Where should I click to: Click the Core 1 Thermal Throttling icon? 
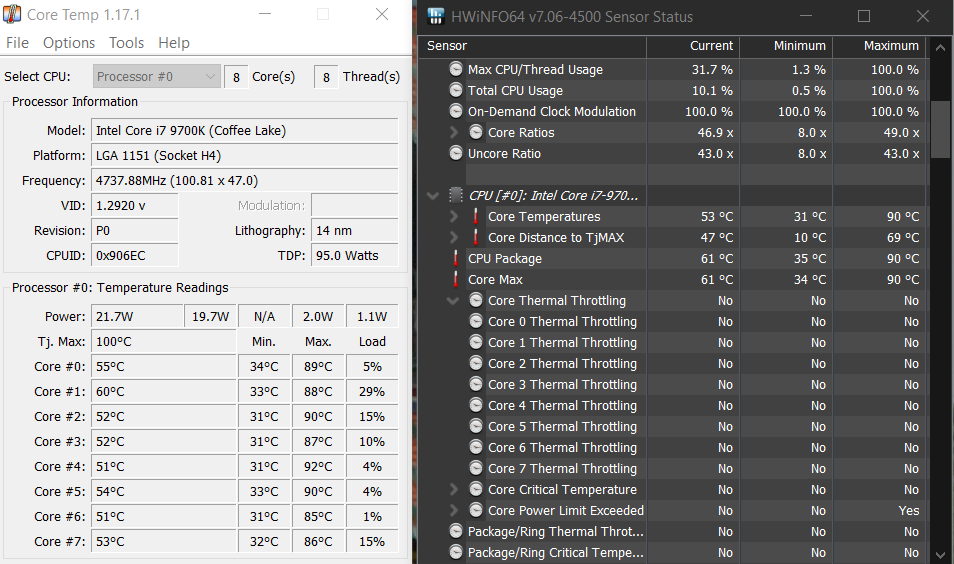point(476,343)
